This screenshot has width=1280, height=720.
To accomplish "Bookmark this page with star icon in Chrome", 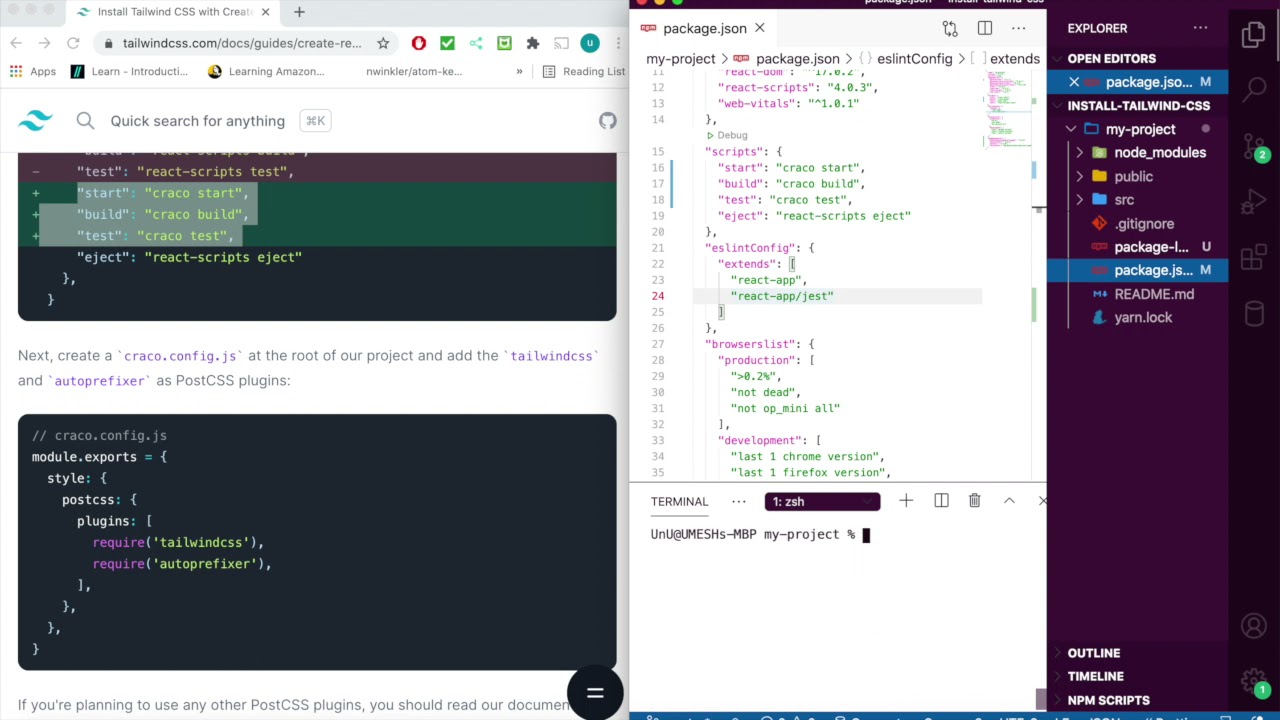I will 383,43.
